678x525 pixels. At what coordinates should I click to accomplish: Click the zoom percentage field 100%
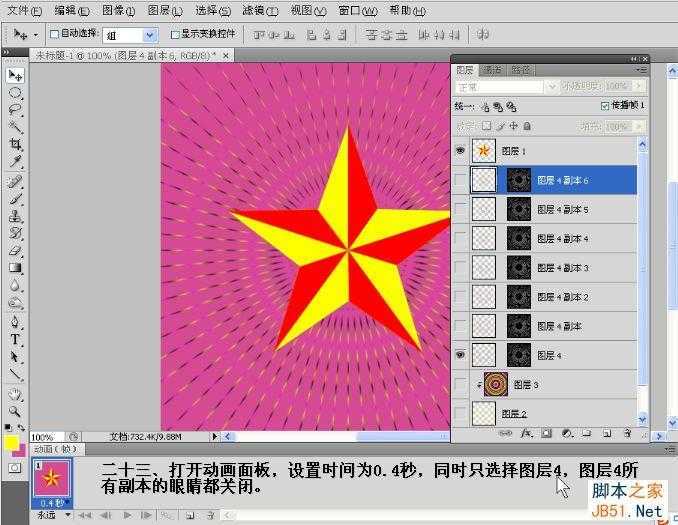(47, 437)
